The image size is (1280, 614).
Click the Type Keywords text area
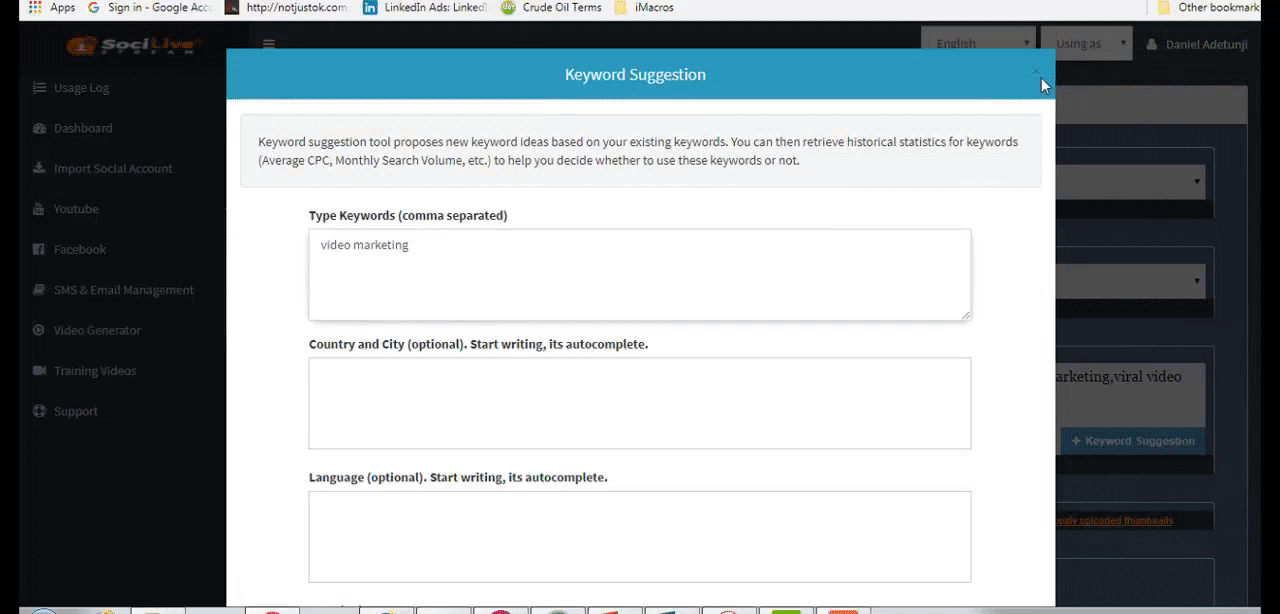639,275
